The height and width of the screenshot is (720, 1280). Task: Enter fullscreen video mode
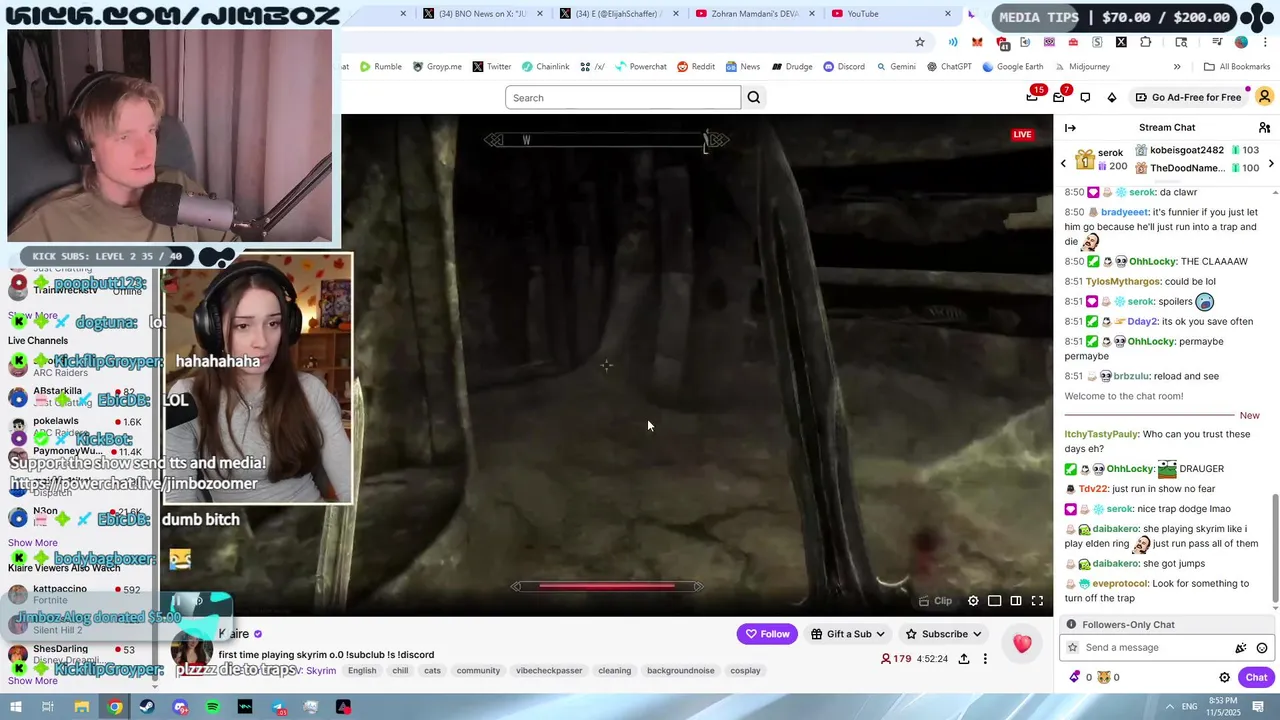[x=1037, y=601]
